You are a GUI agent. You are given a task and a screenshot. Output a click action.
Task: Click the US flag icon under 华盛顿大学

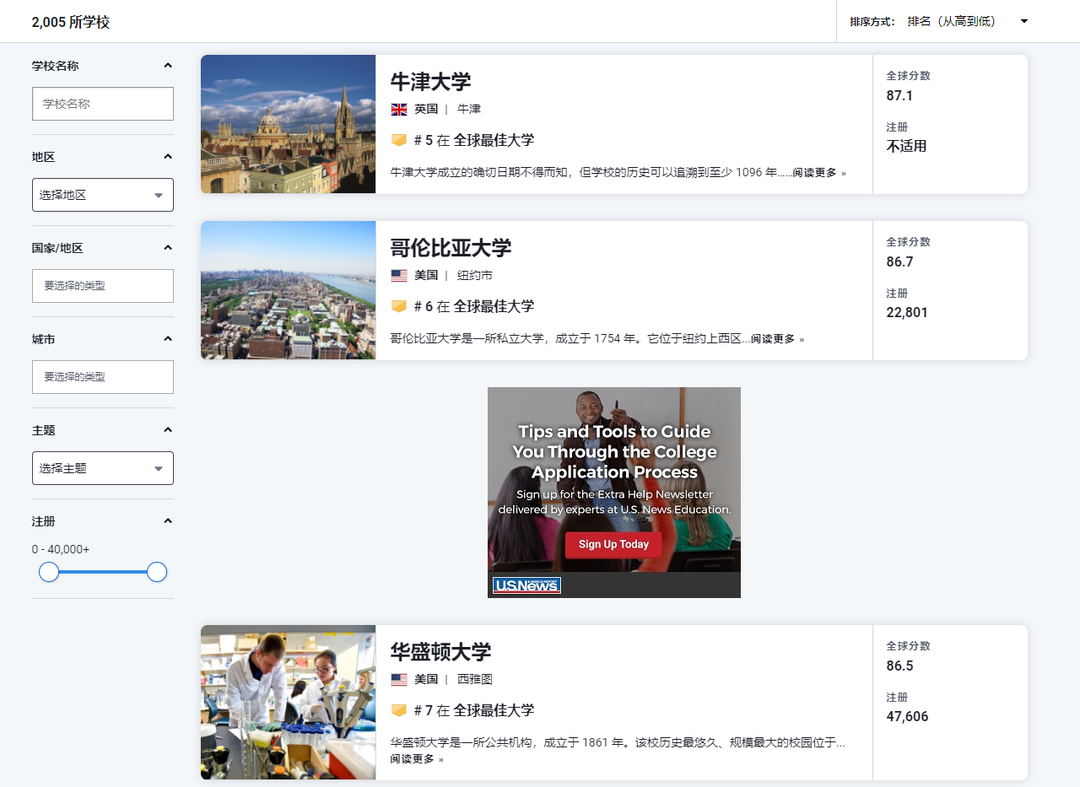click(x=399, y=680)
